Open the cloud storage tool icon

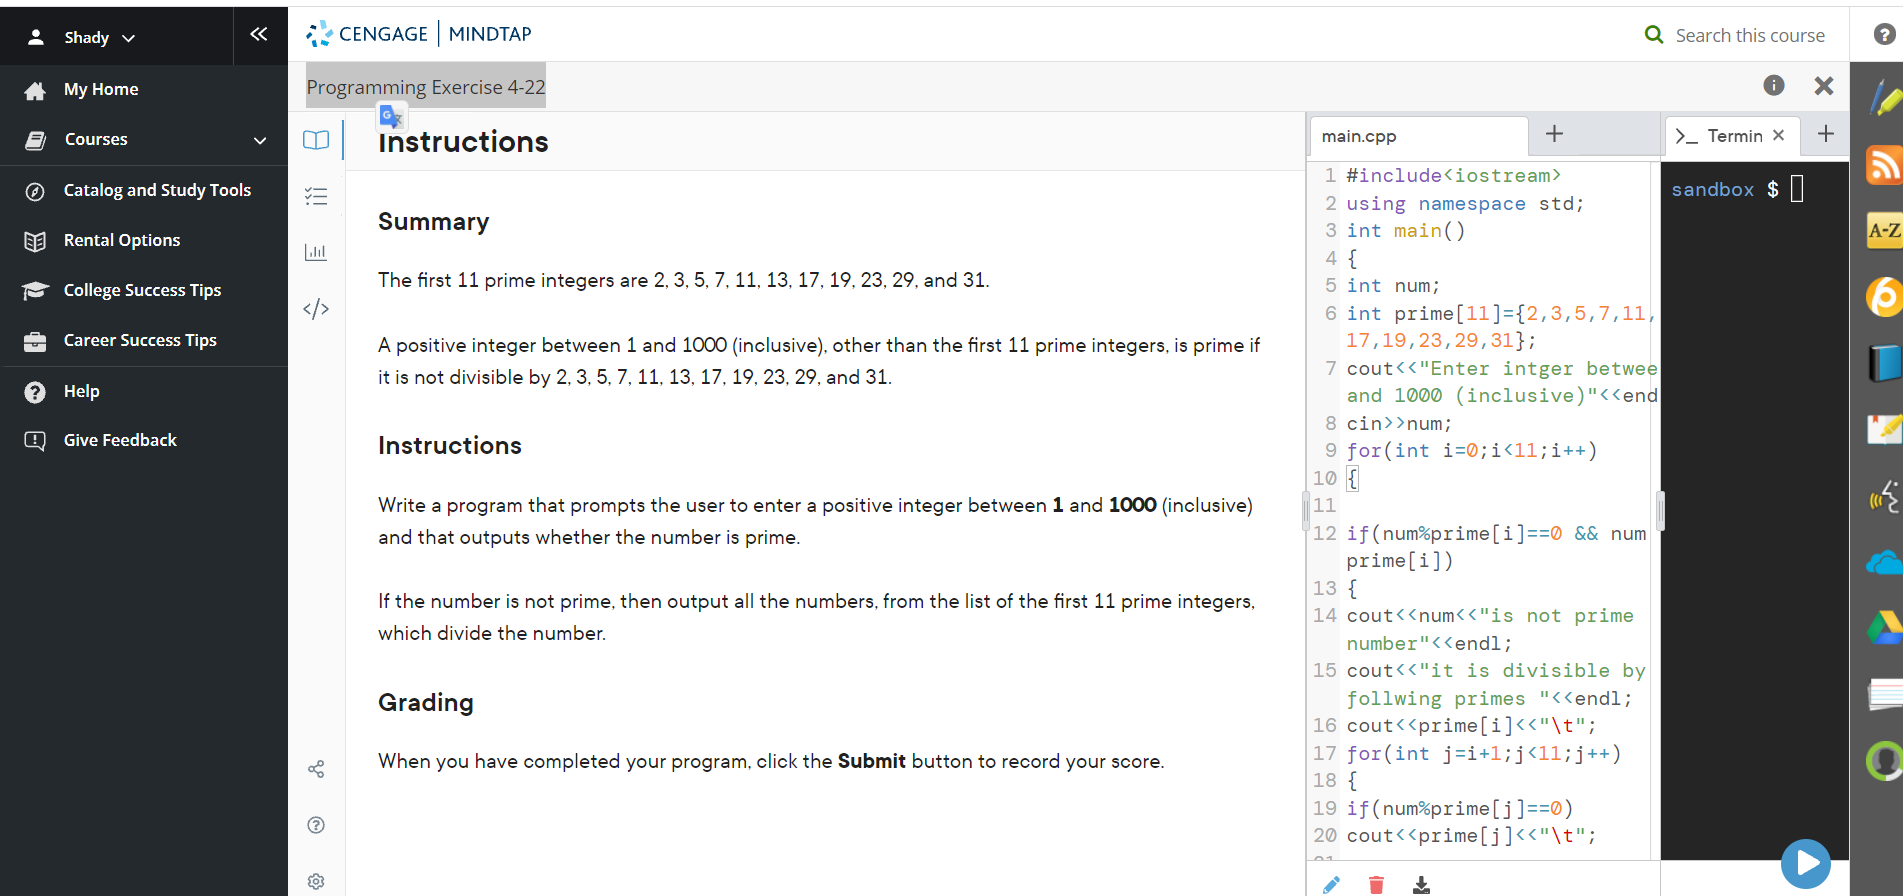[x=1884, y=563]
